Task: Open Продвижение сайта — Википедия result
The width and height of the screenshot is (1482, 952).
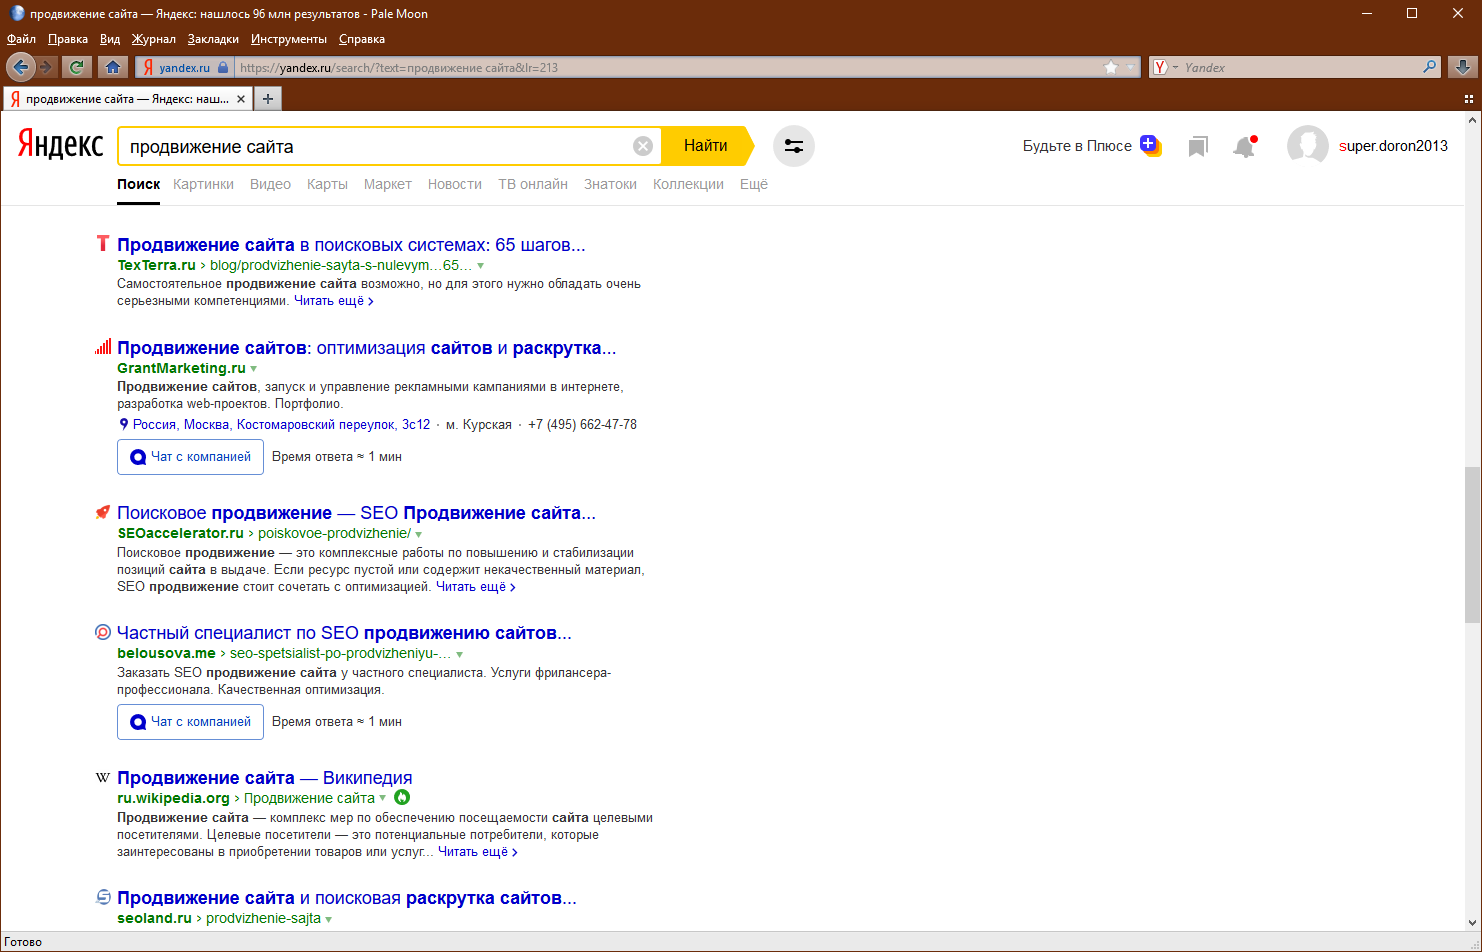Action: click(x=265, y=778)
